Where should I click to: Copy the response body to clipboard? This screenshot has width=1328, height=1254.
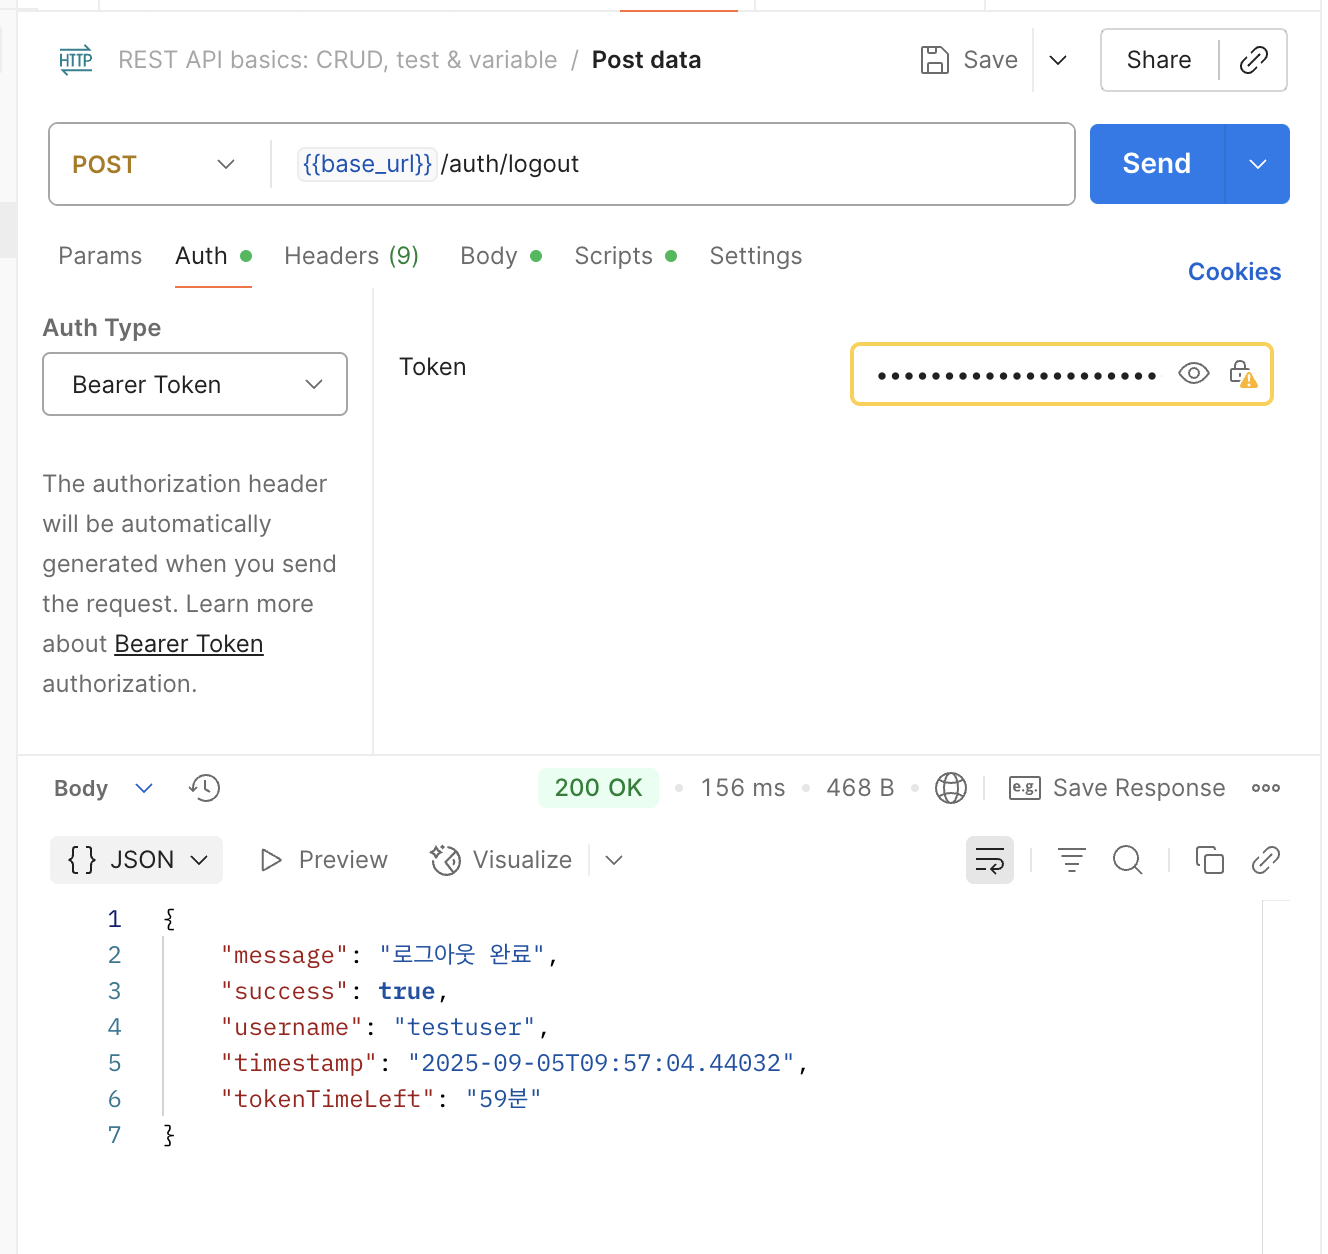1209,860
